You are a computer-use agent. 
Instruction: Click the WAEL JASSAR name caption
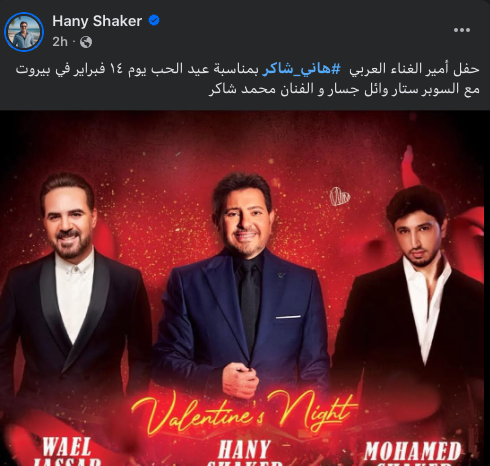pyautogui.click(x=67, y=451)
